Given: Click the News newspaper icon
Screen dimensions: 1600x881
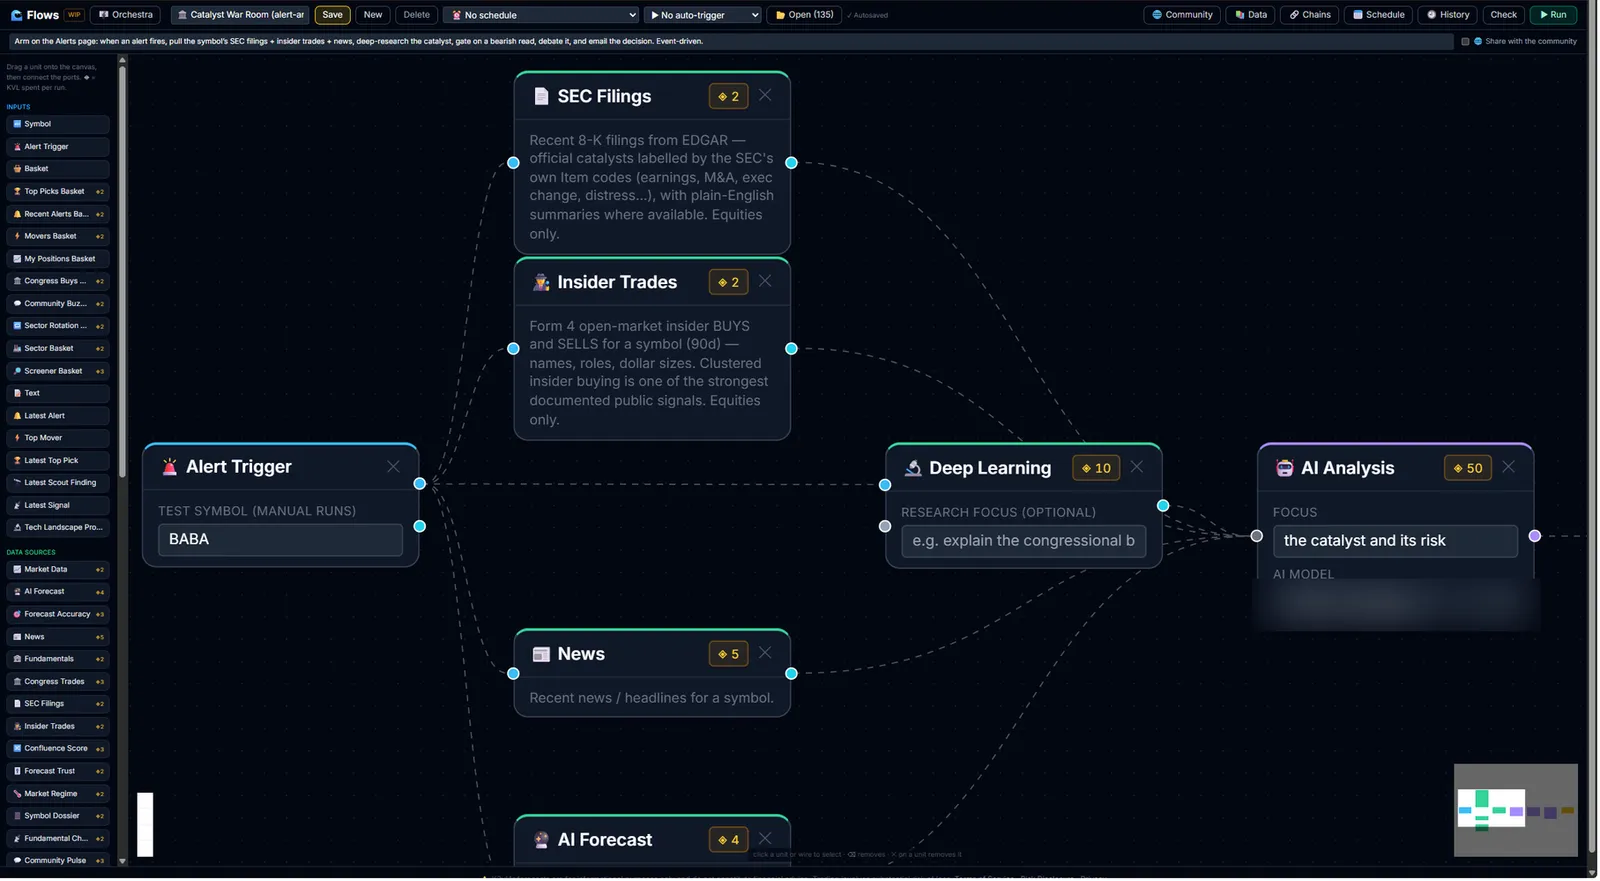Looking at the screenshot, I should [541, 654].
